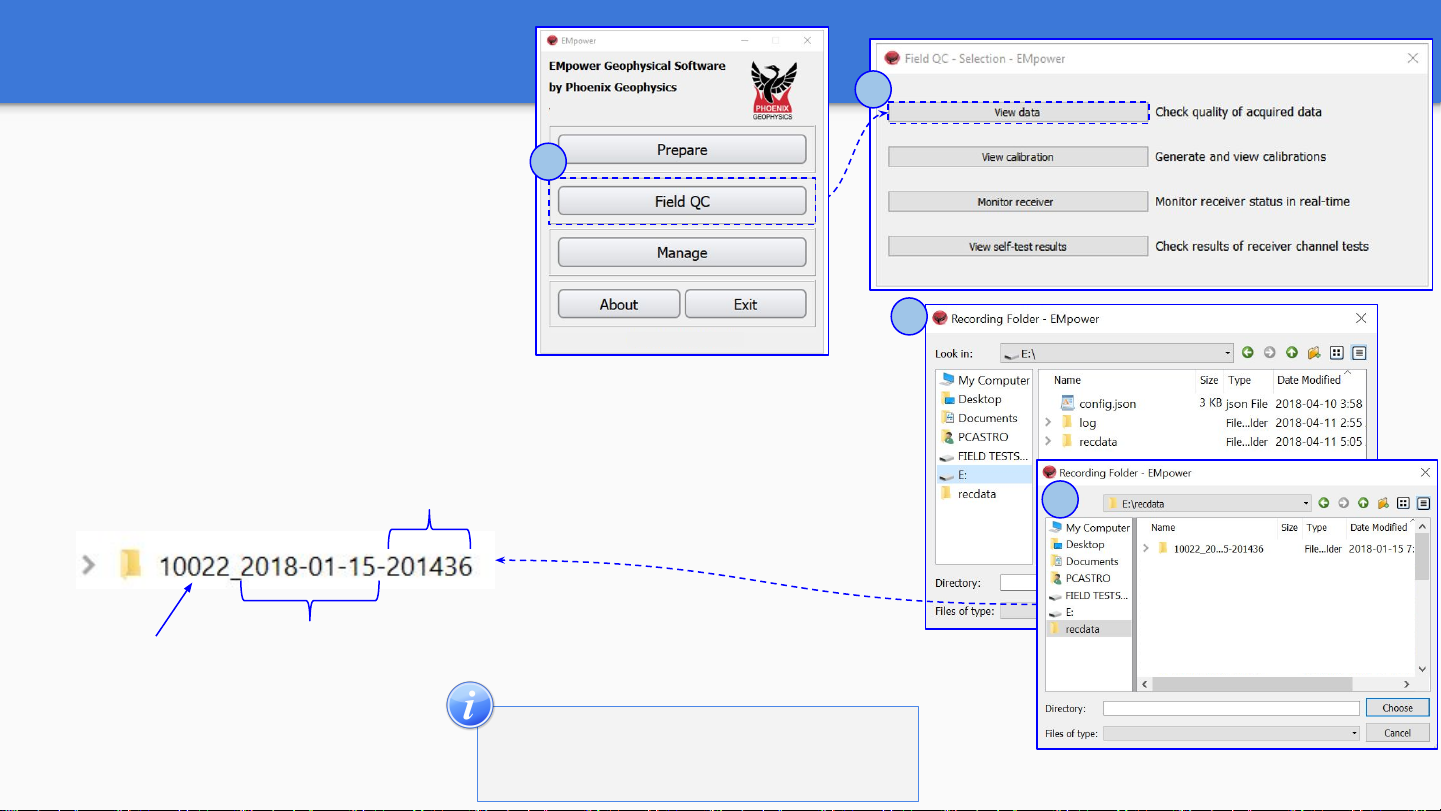This screenshot has height=811, width=1441.
Task: Click horizontal scrollbar in E:\recdata file list
Action: tap(1276, 684)
